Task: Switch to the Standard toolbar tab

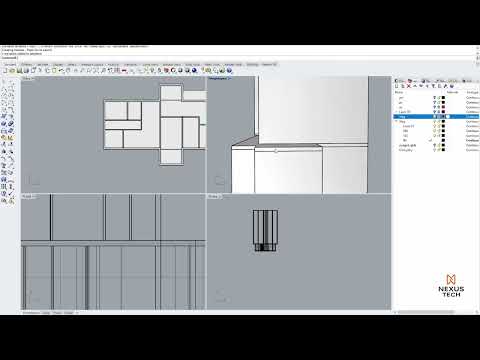Action: click(10, 64)
